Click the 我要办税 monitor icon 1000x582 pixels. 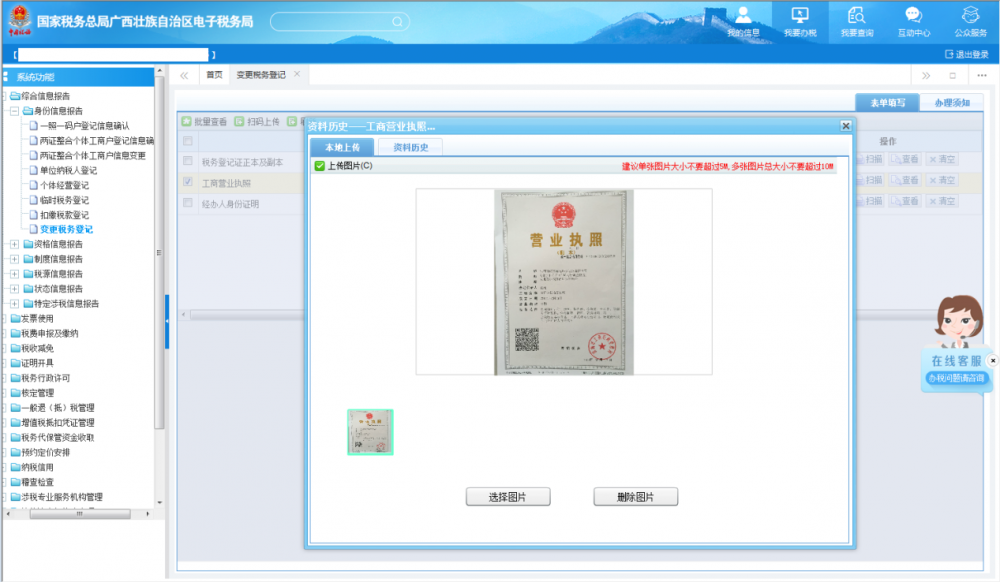click(x=799, y=15)
